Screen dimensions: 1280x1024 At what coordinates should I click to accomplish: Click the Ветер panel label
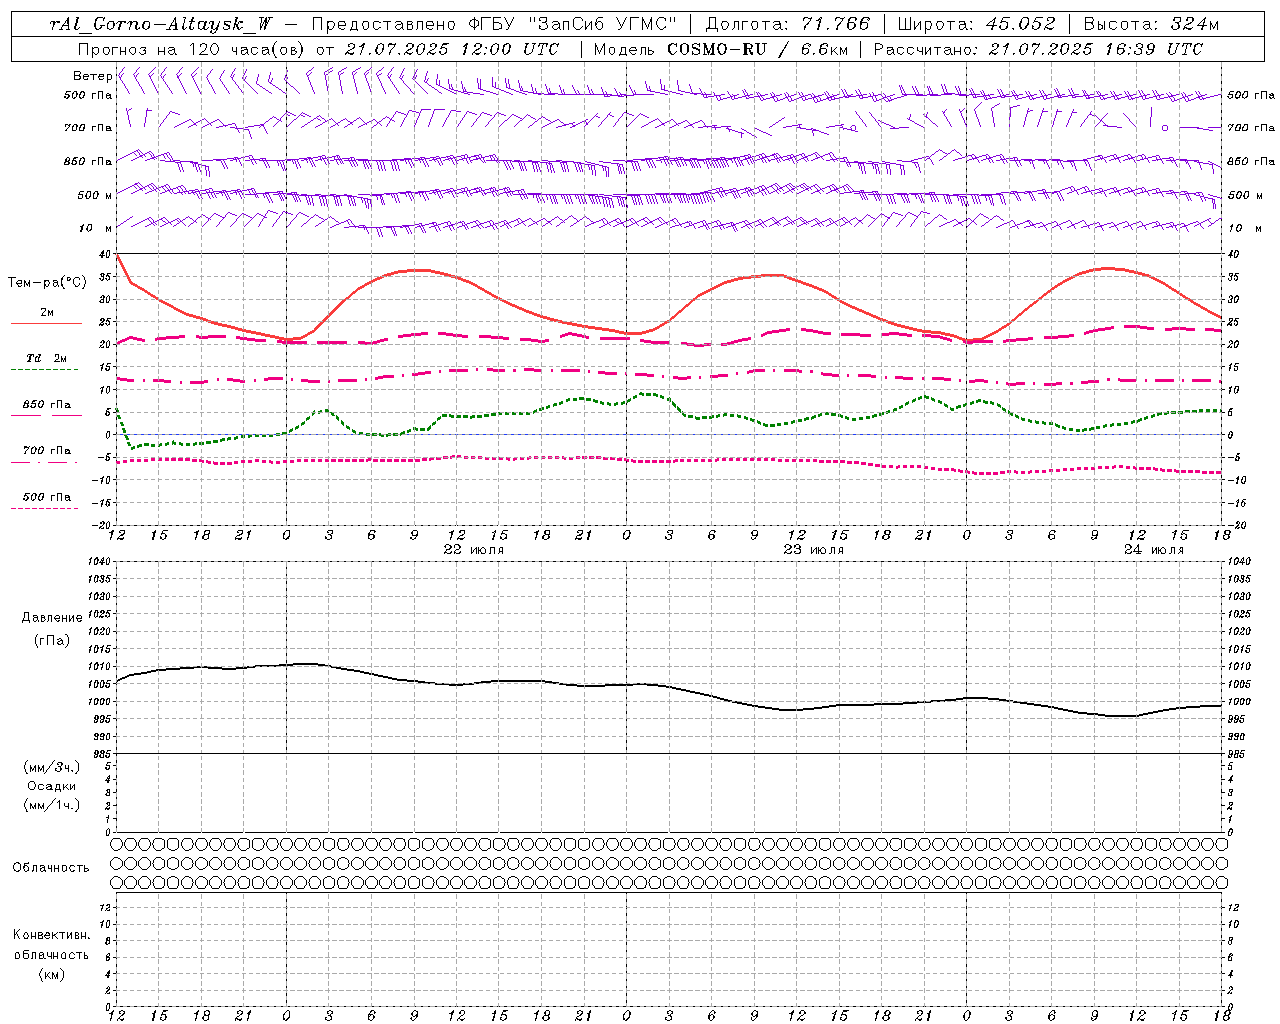92,76
